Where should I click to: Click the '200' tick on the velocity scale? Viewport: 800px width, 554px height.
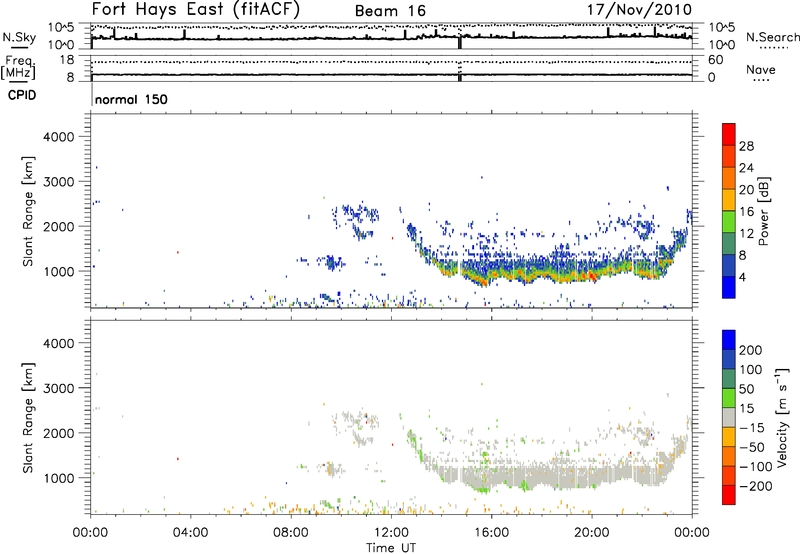(751, 350)
